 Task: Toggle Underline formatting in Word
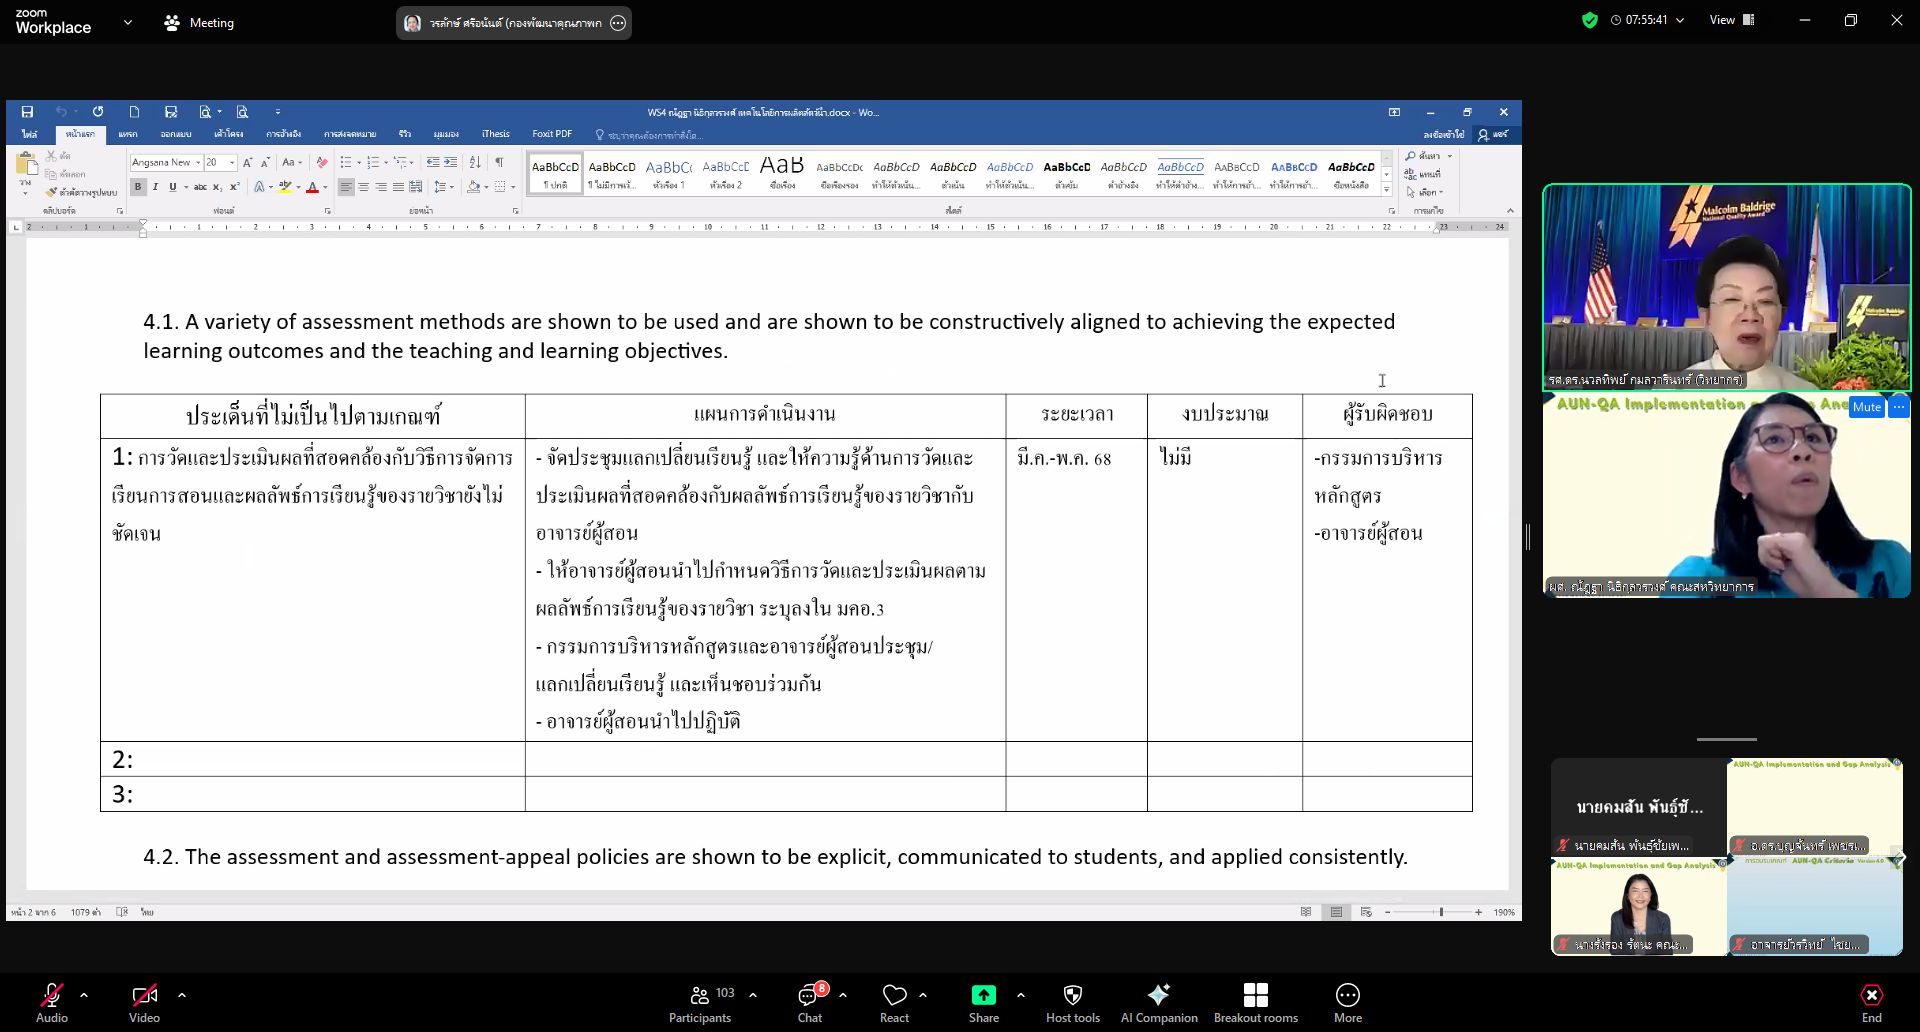tap(173, 187)
